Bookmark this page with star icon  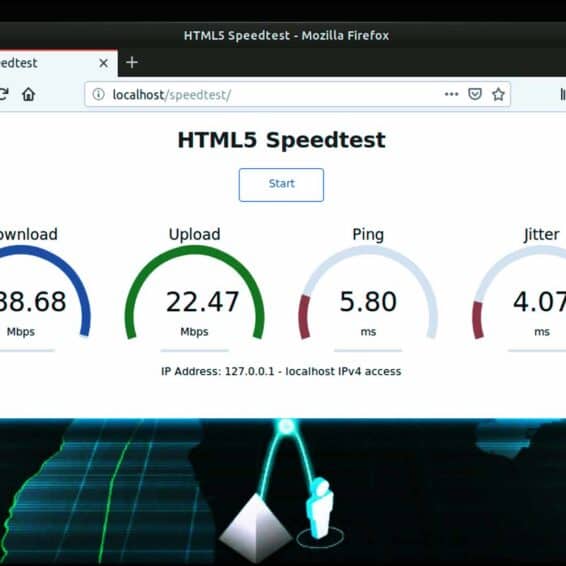click(x=498, y=95)
